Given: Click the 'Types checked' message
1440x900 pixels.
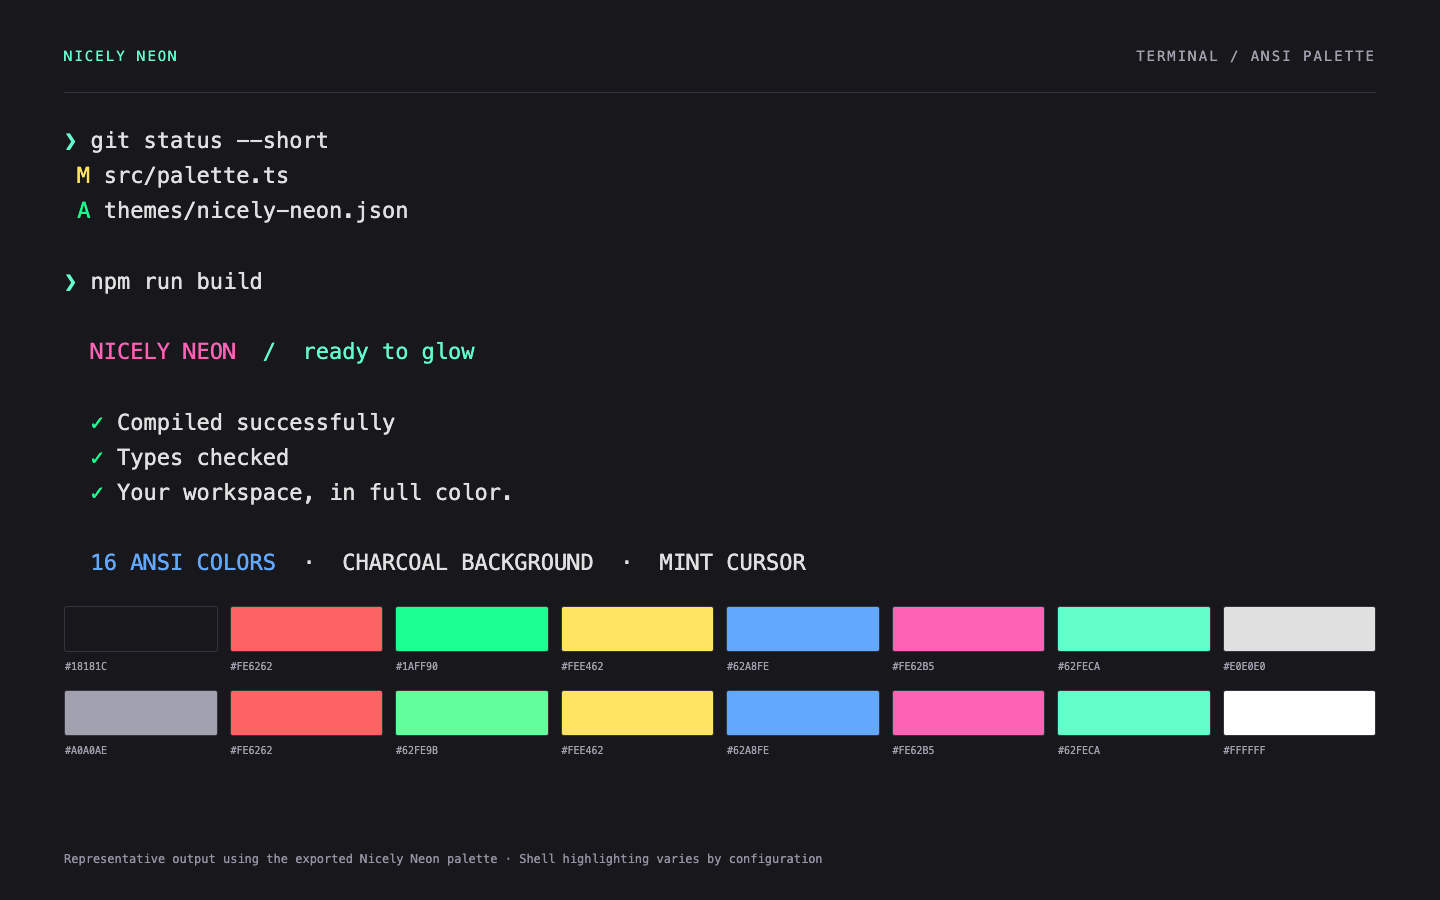Looking at the screenshot, I should tap(203, 458).
